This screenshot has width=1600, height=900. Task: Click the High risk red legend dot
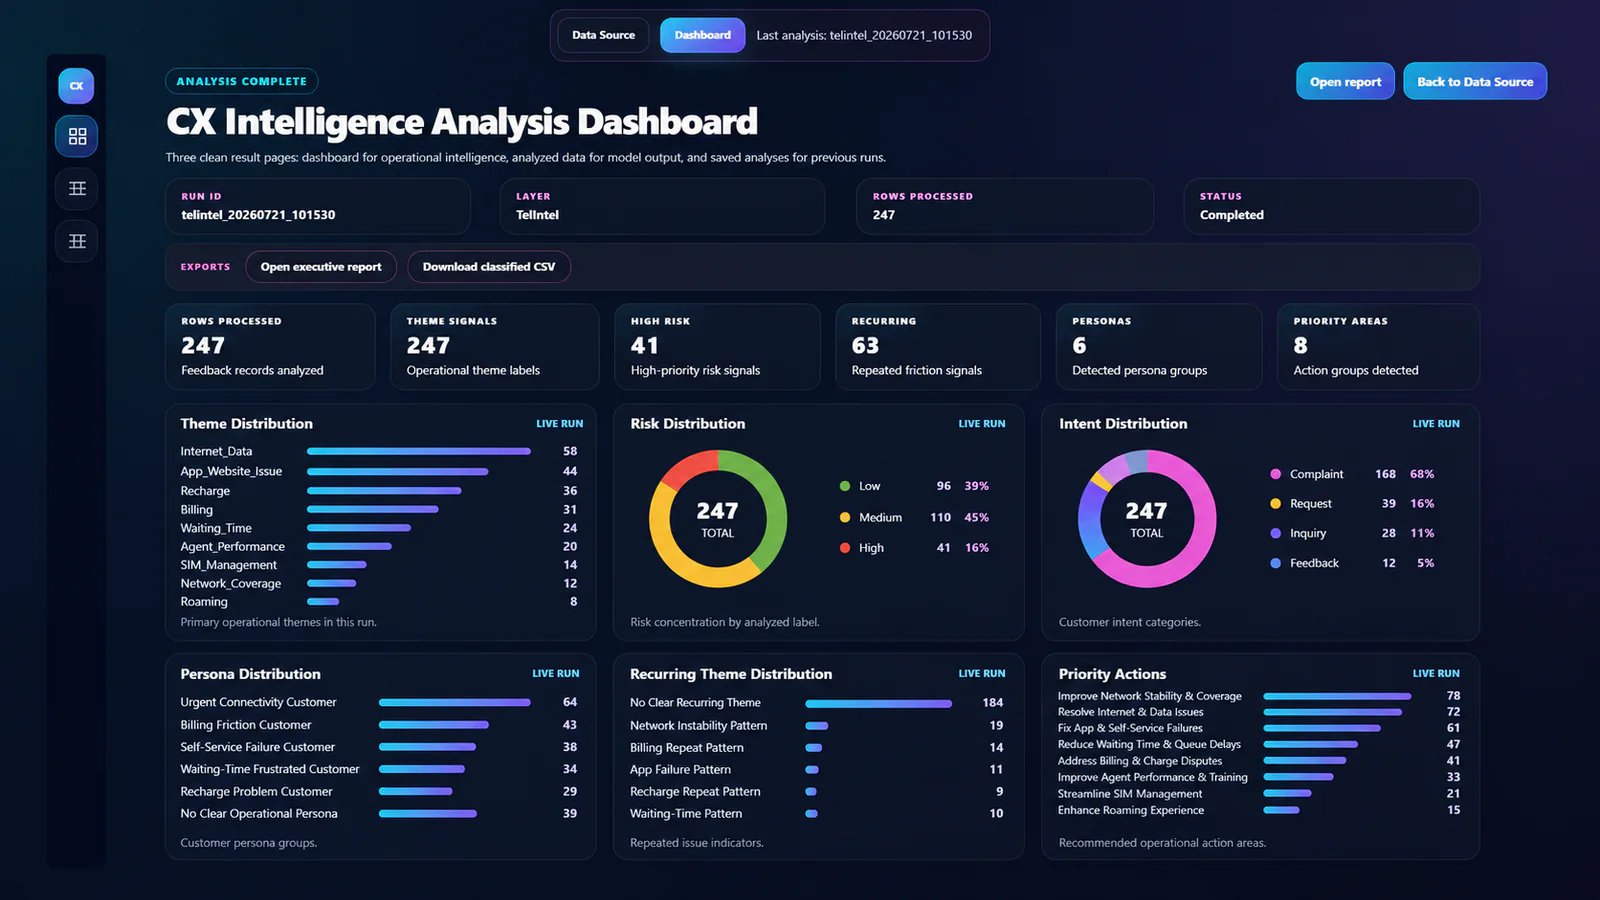[x=845, y=548]
